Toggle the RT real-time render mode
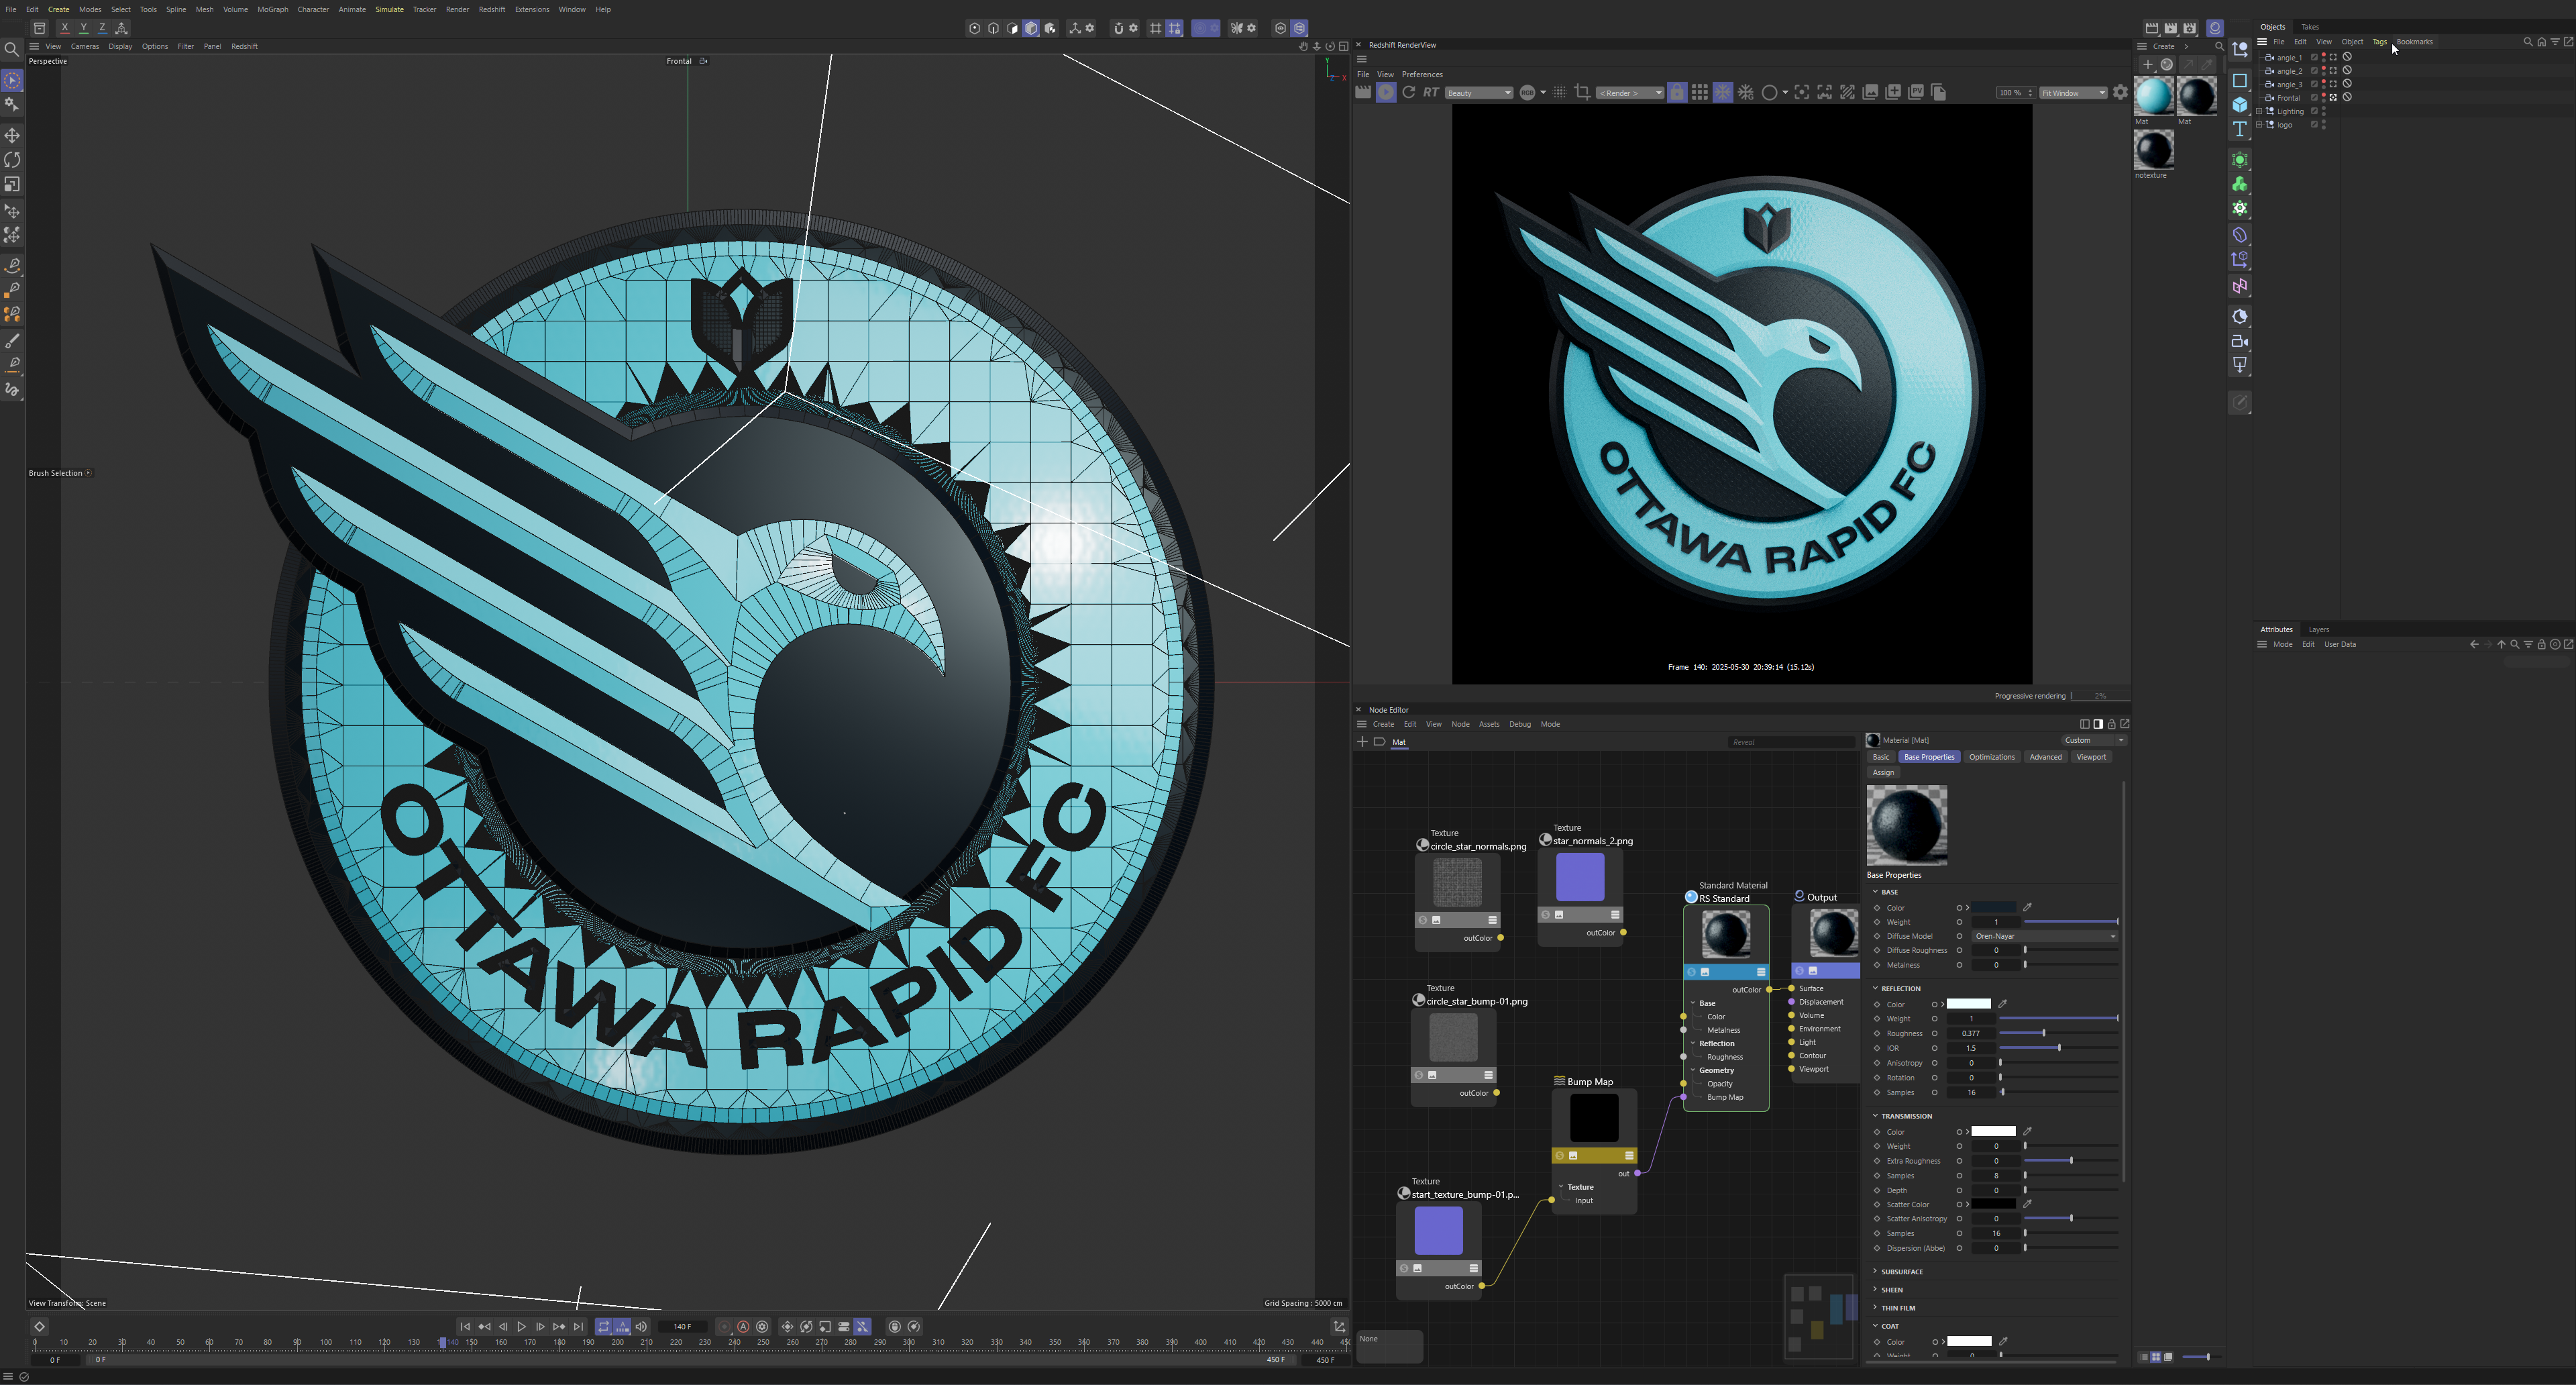This screenshot has width=2576, height=1385. (1431, 93)
